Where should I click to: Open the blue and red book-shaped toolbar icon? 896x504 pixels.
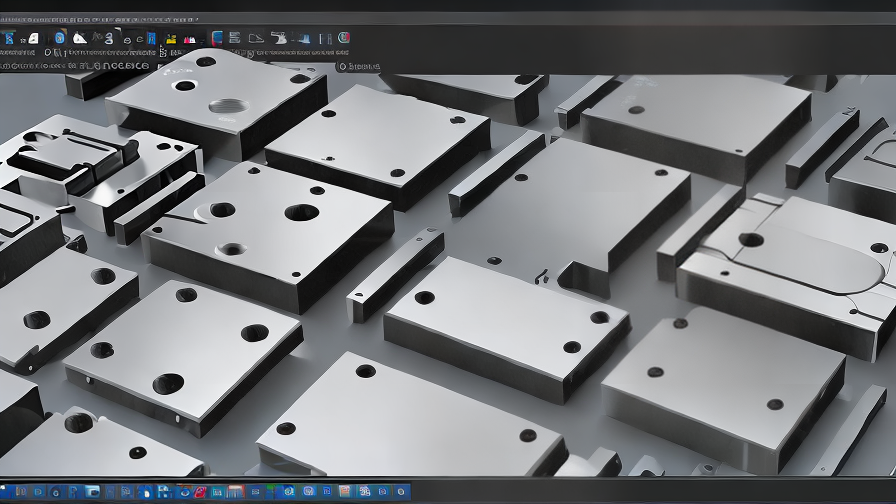[217, 38]
